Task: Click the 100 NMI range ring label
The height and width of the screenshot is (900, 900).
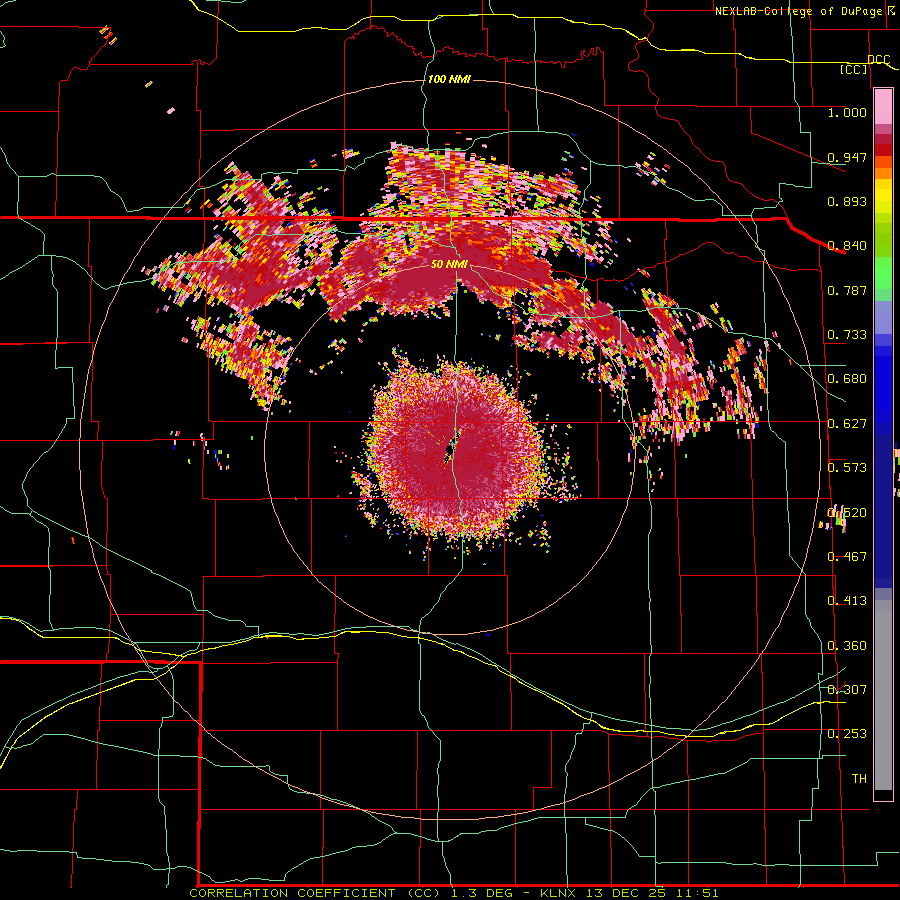Action: point(449,79)
